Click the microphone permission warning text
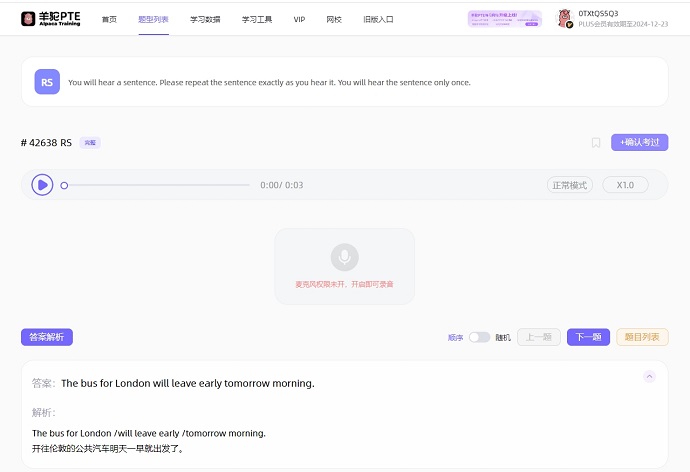Screen dimensions: 690x472 (x=344, y=284)
